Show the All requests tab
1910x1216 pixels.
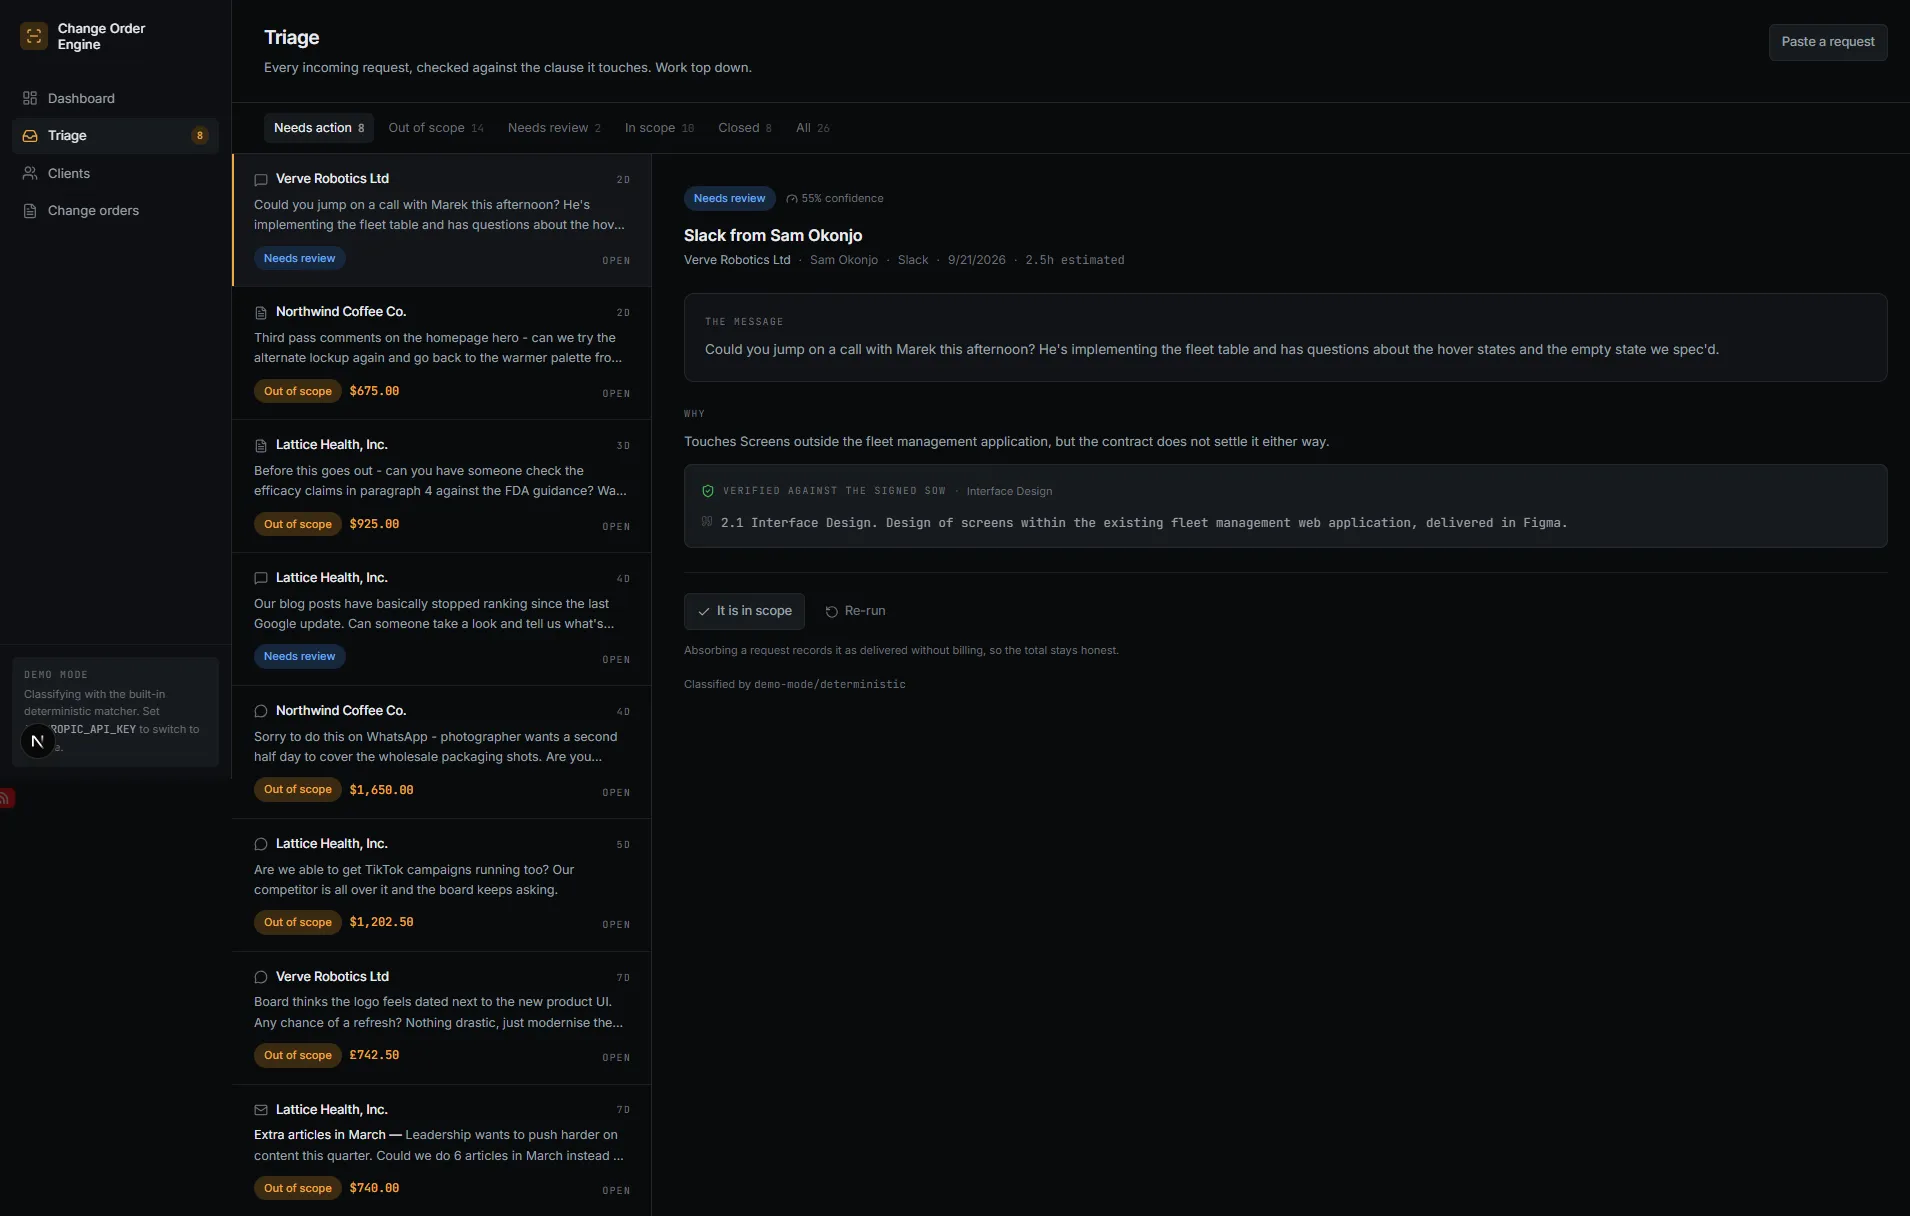point(812,128)
